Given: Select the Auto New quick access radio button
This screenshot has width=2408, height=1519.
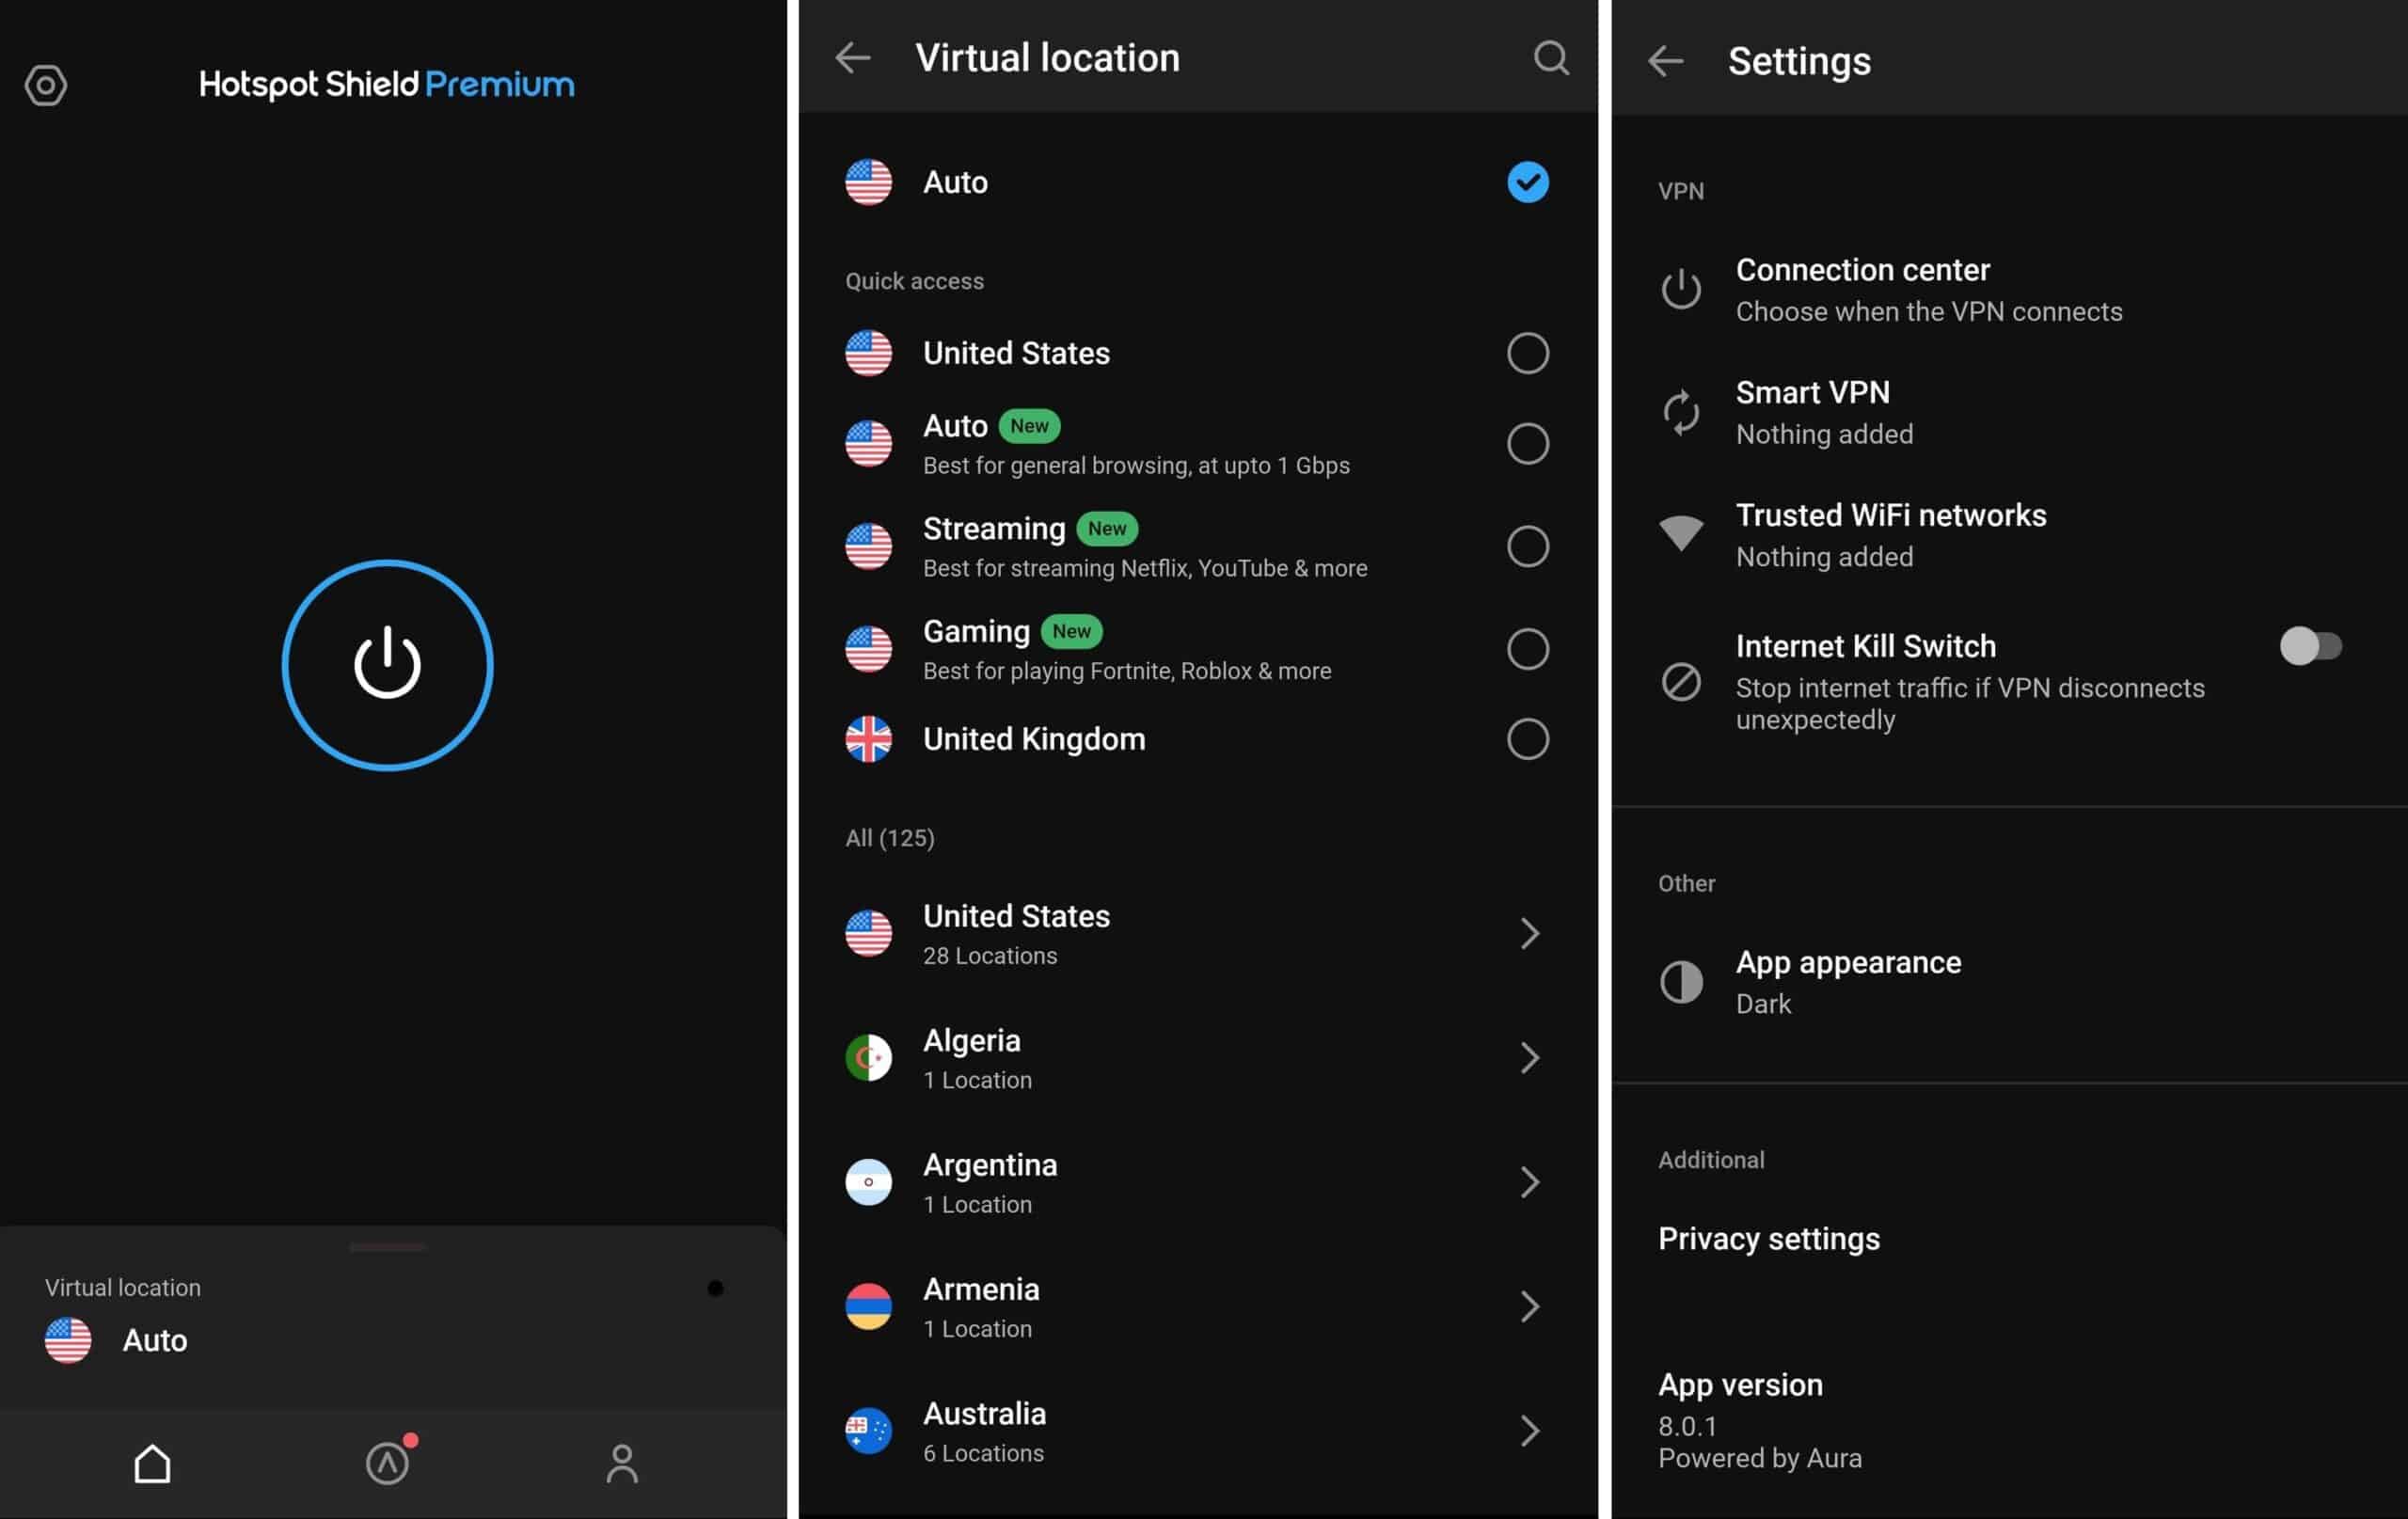Looking at the screenshot, I should pyautogui.click(x=1527, y=444).
